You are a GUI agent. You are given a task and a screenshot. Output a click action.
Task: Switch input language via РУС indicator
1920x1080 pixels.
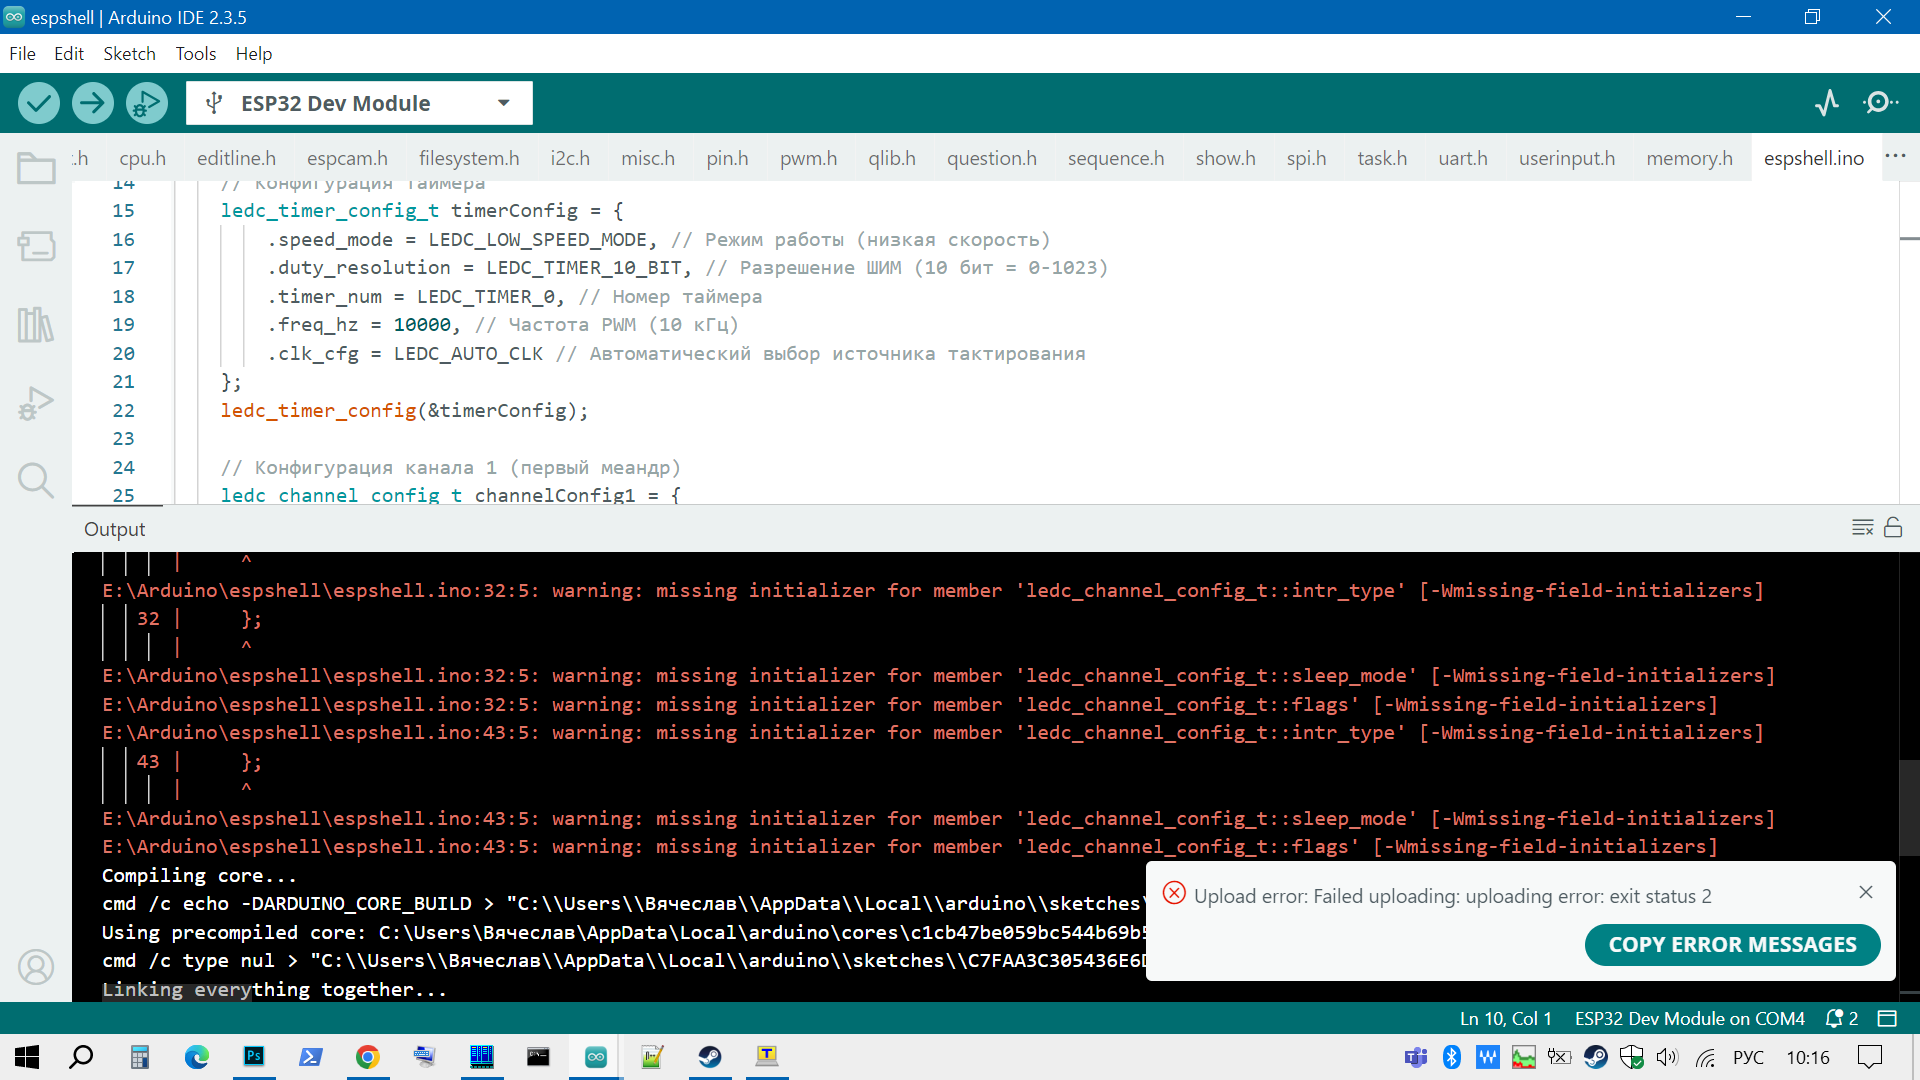[x=1748, y=1057]
